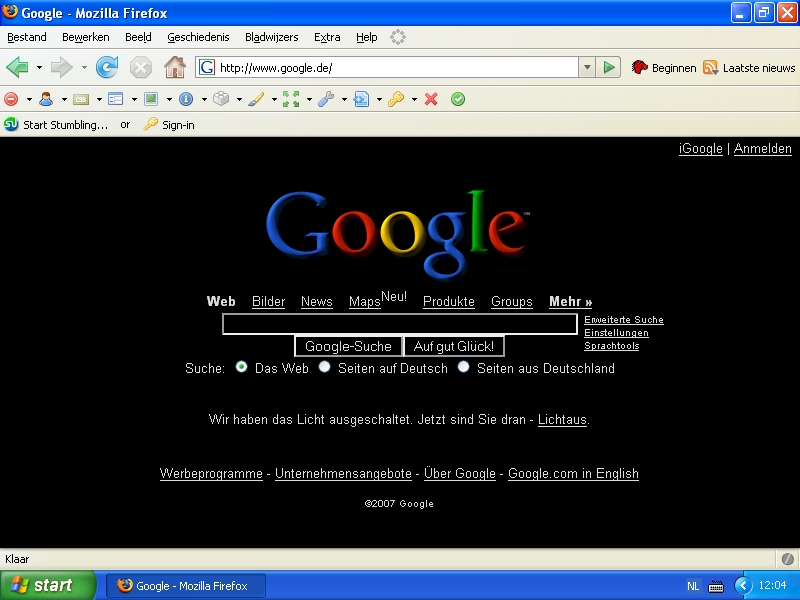
Task: Expand hidden tray icons with the taskbar arrow
Action: pos(743,585)
